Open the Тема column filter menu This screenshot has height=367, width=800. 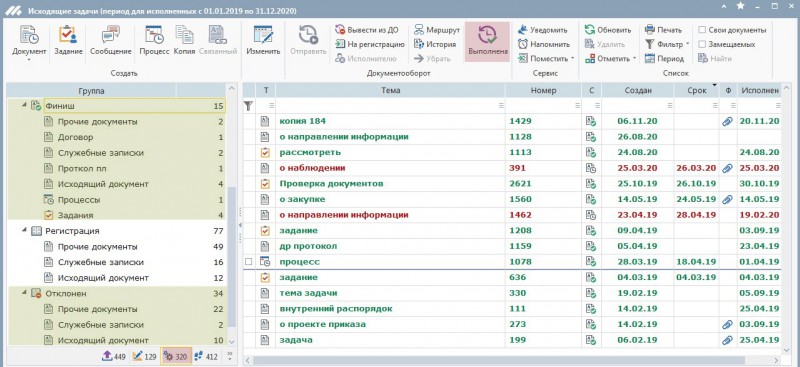(x=501, y=106)
